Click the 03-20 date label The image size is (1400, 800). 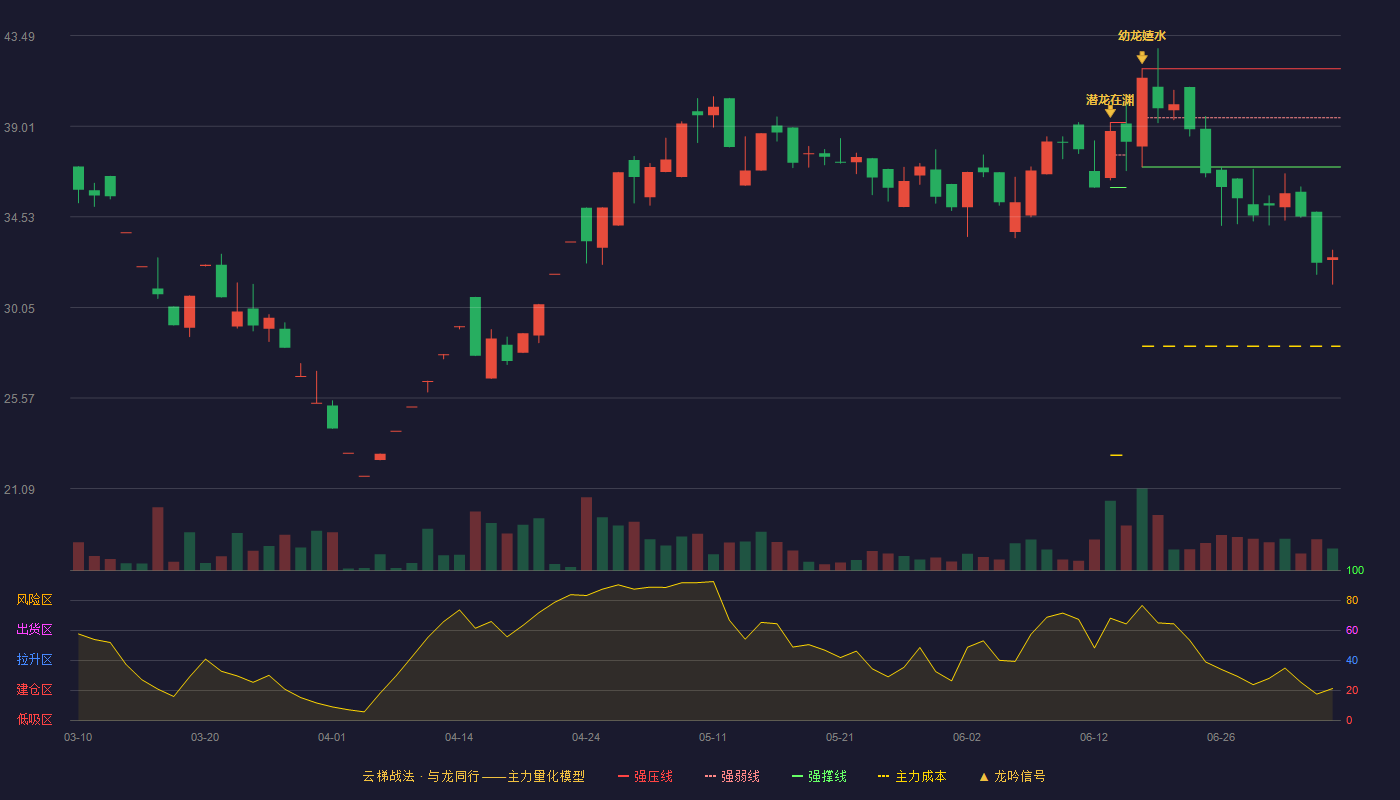[205, 737]
